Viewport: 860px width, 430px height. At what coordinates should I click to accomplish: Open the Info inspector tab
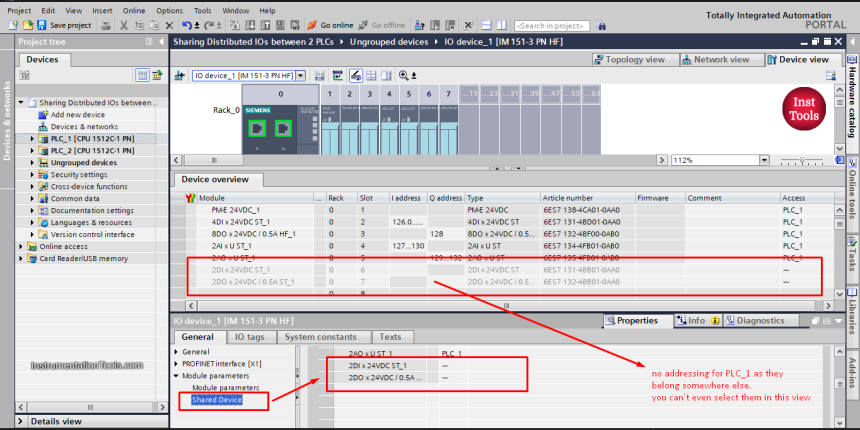698,321
